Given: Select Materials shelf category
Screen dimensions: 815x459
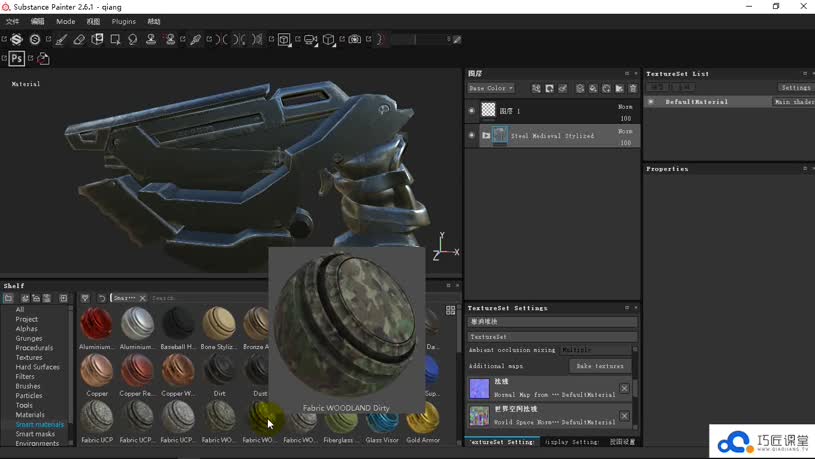Looking at the screenshot, I should [30, 415].
